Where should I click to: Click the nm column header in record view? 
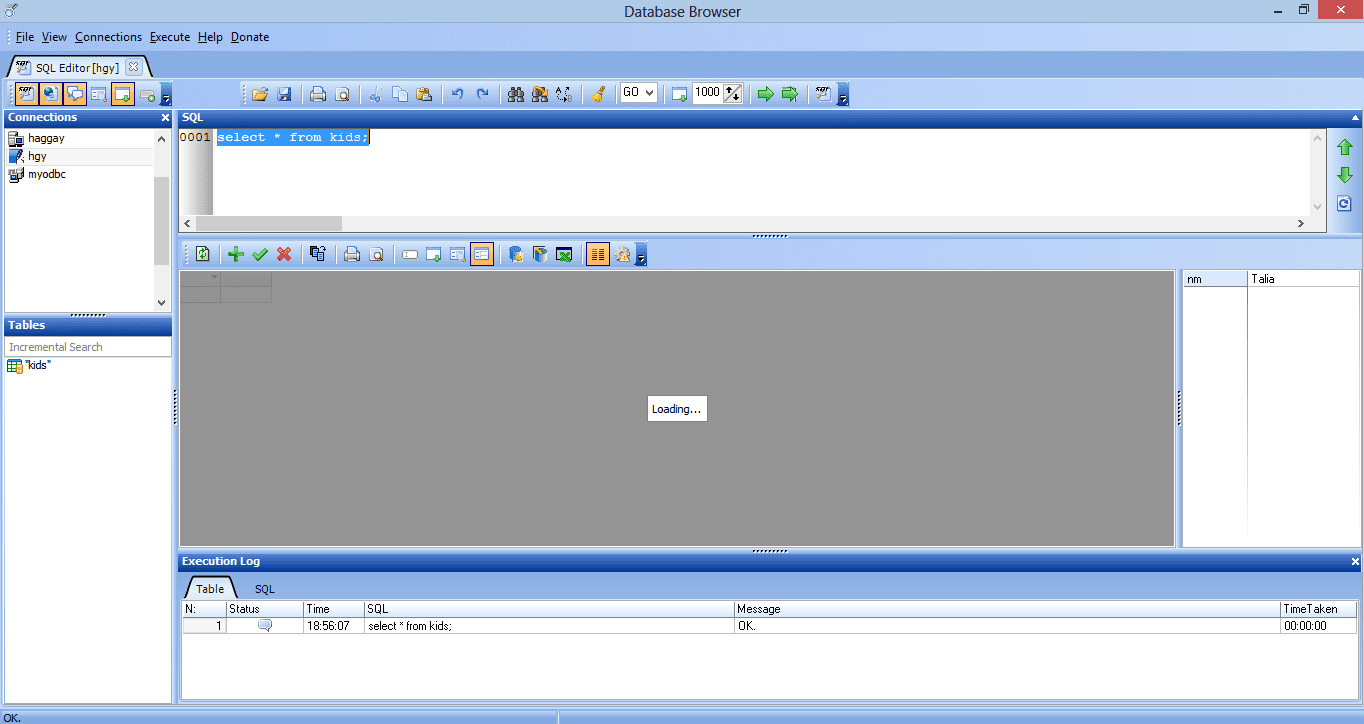1215,279
